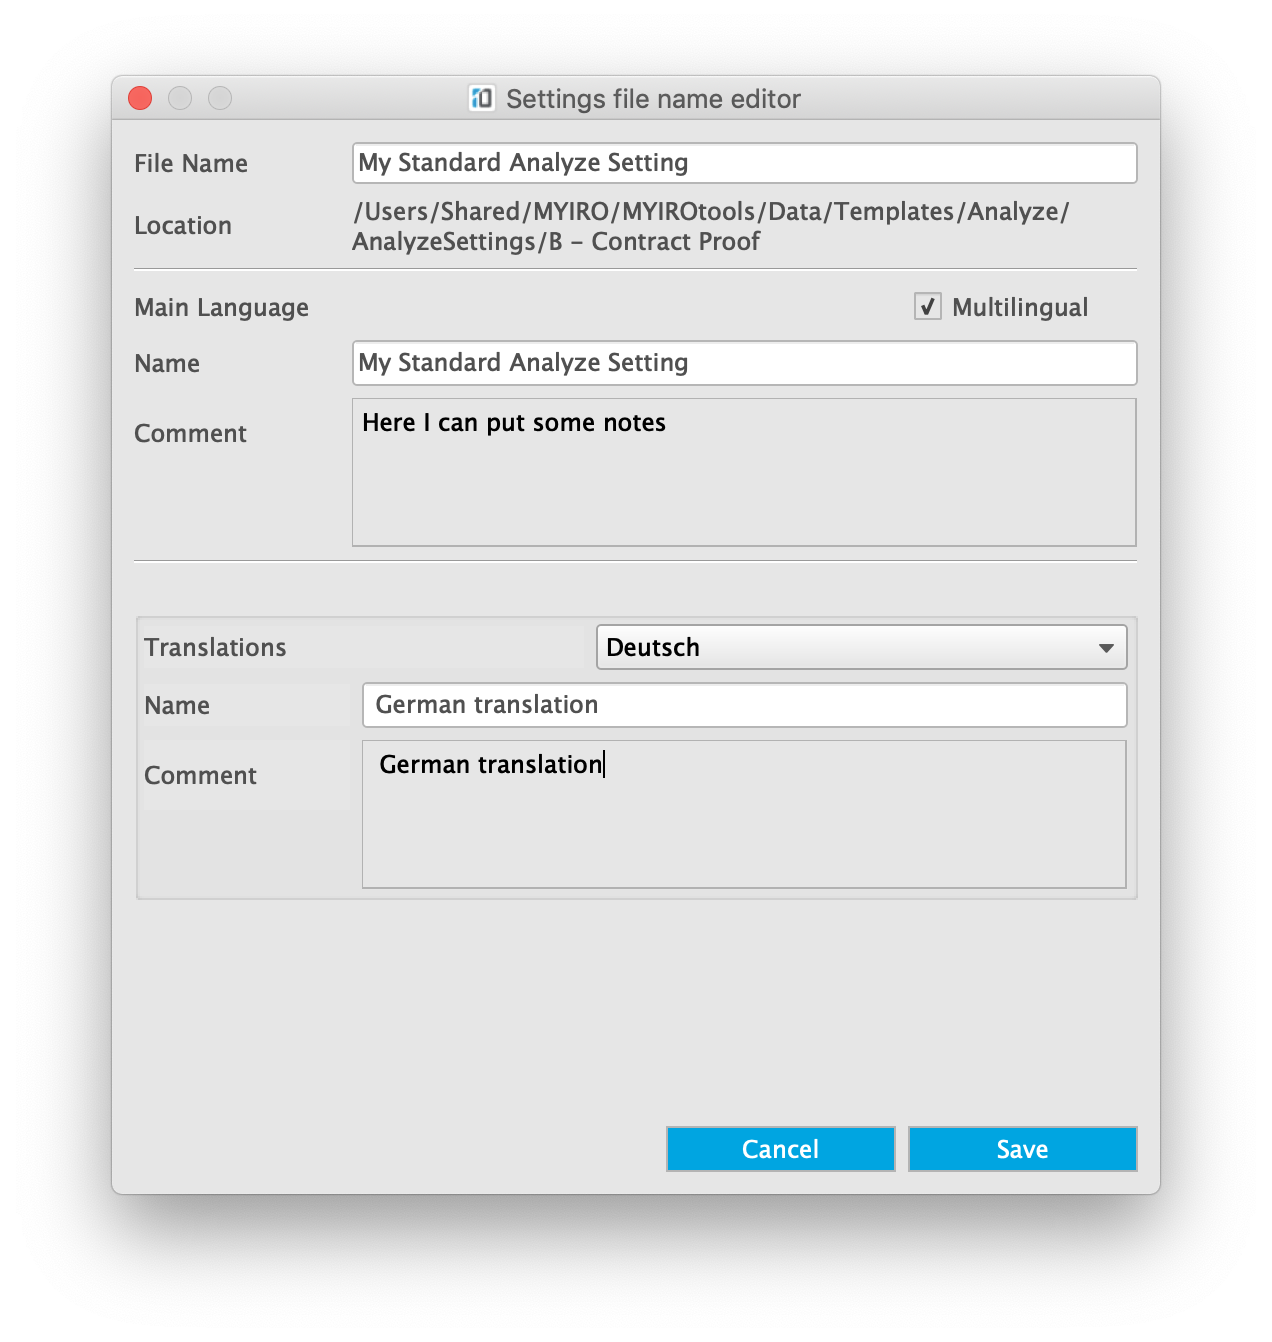Click the zoom window button in the title bar

tap(220, 98)
